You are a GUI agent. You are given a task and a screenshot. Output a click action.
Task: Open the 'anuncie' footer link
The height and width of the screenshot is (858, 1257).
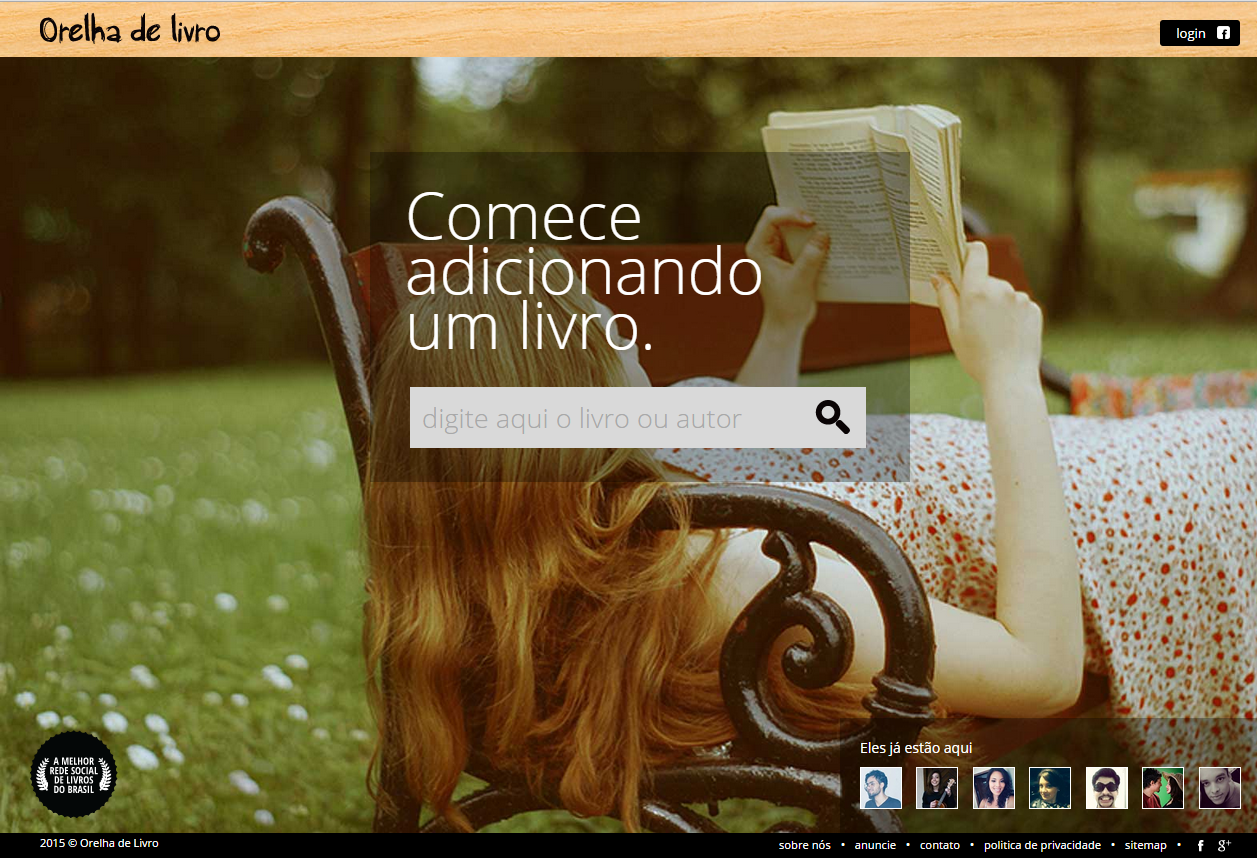tap(875, 846)
